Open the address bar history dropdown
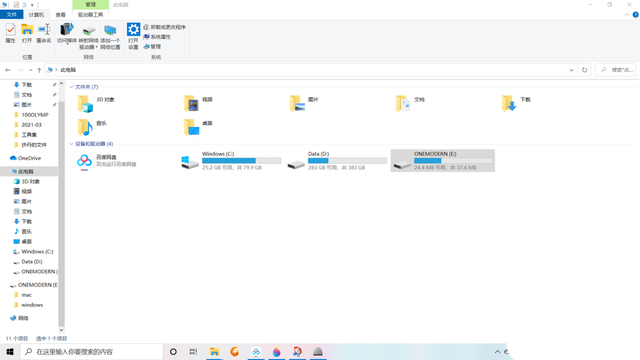Screen dimensions: 640x360 point(571,70)
